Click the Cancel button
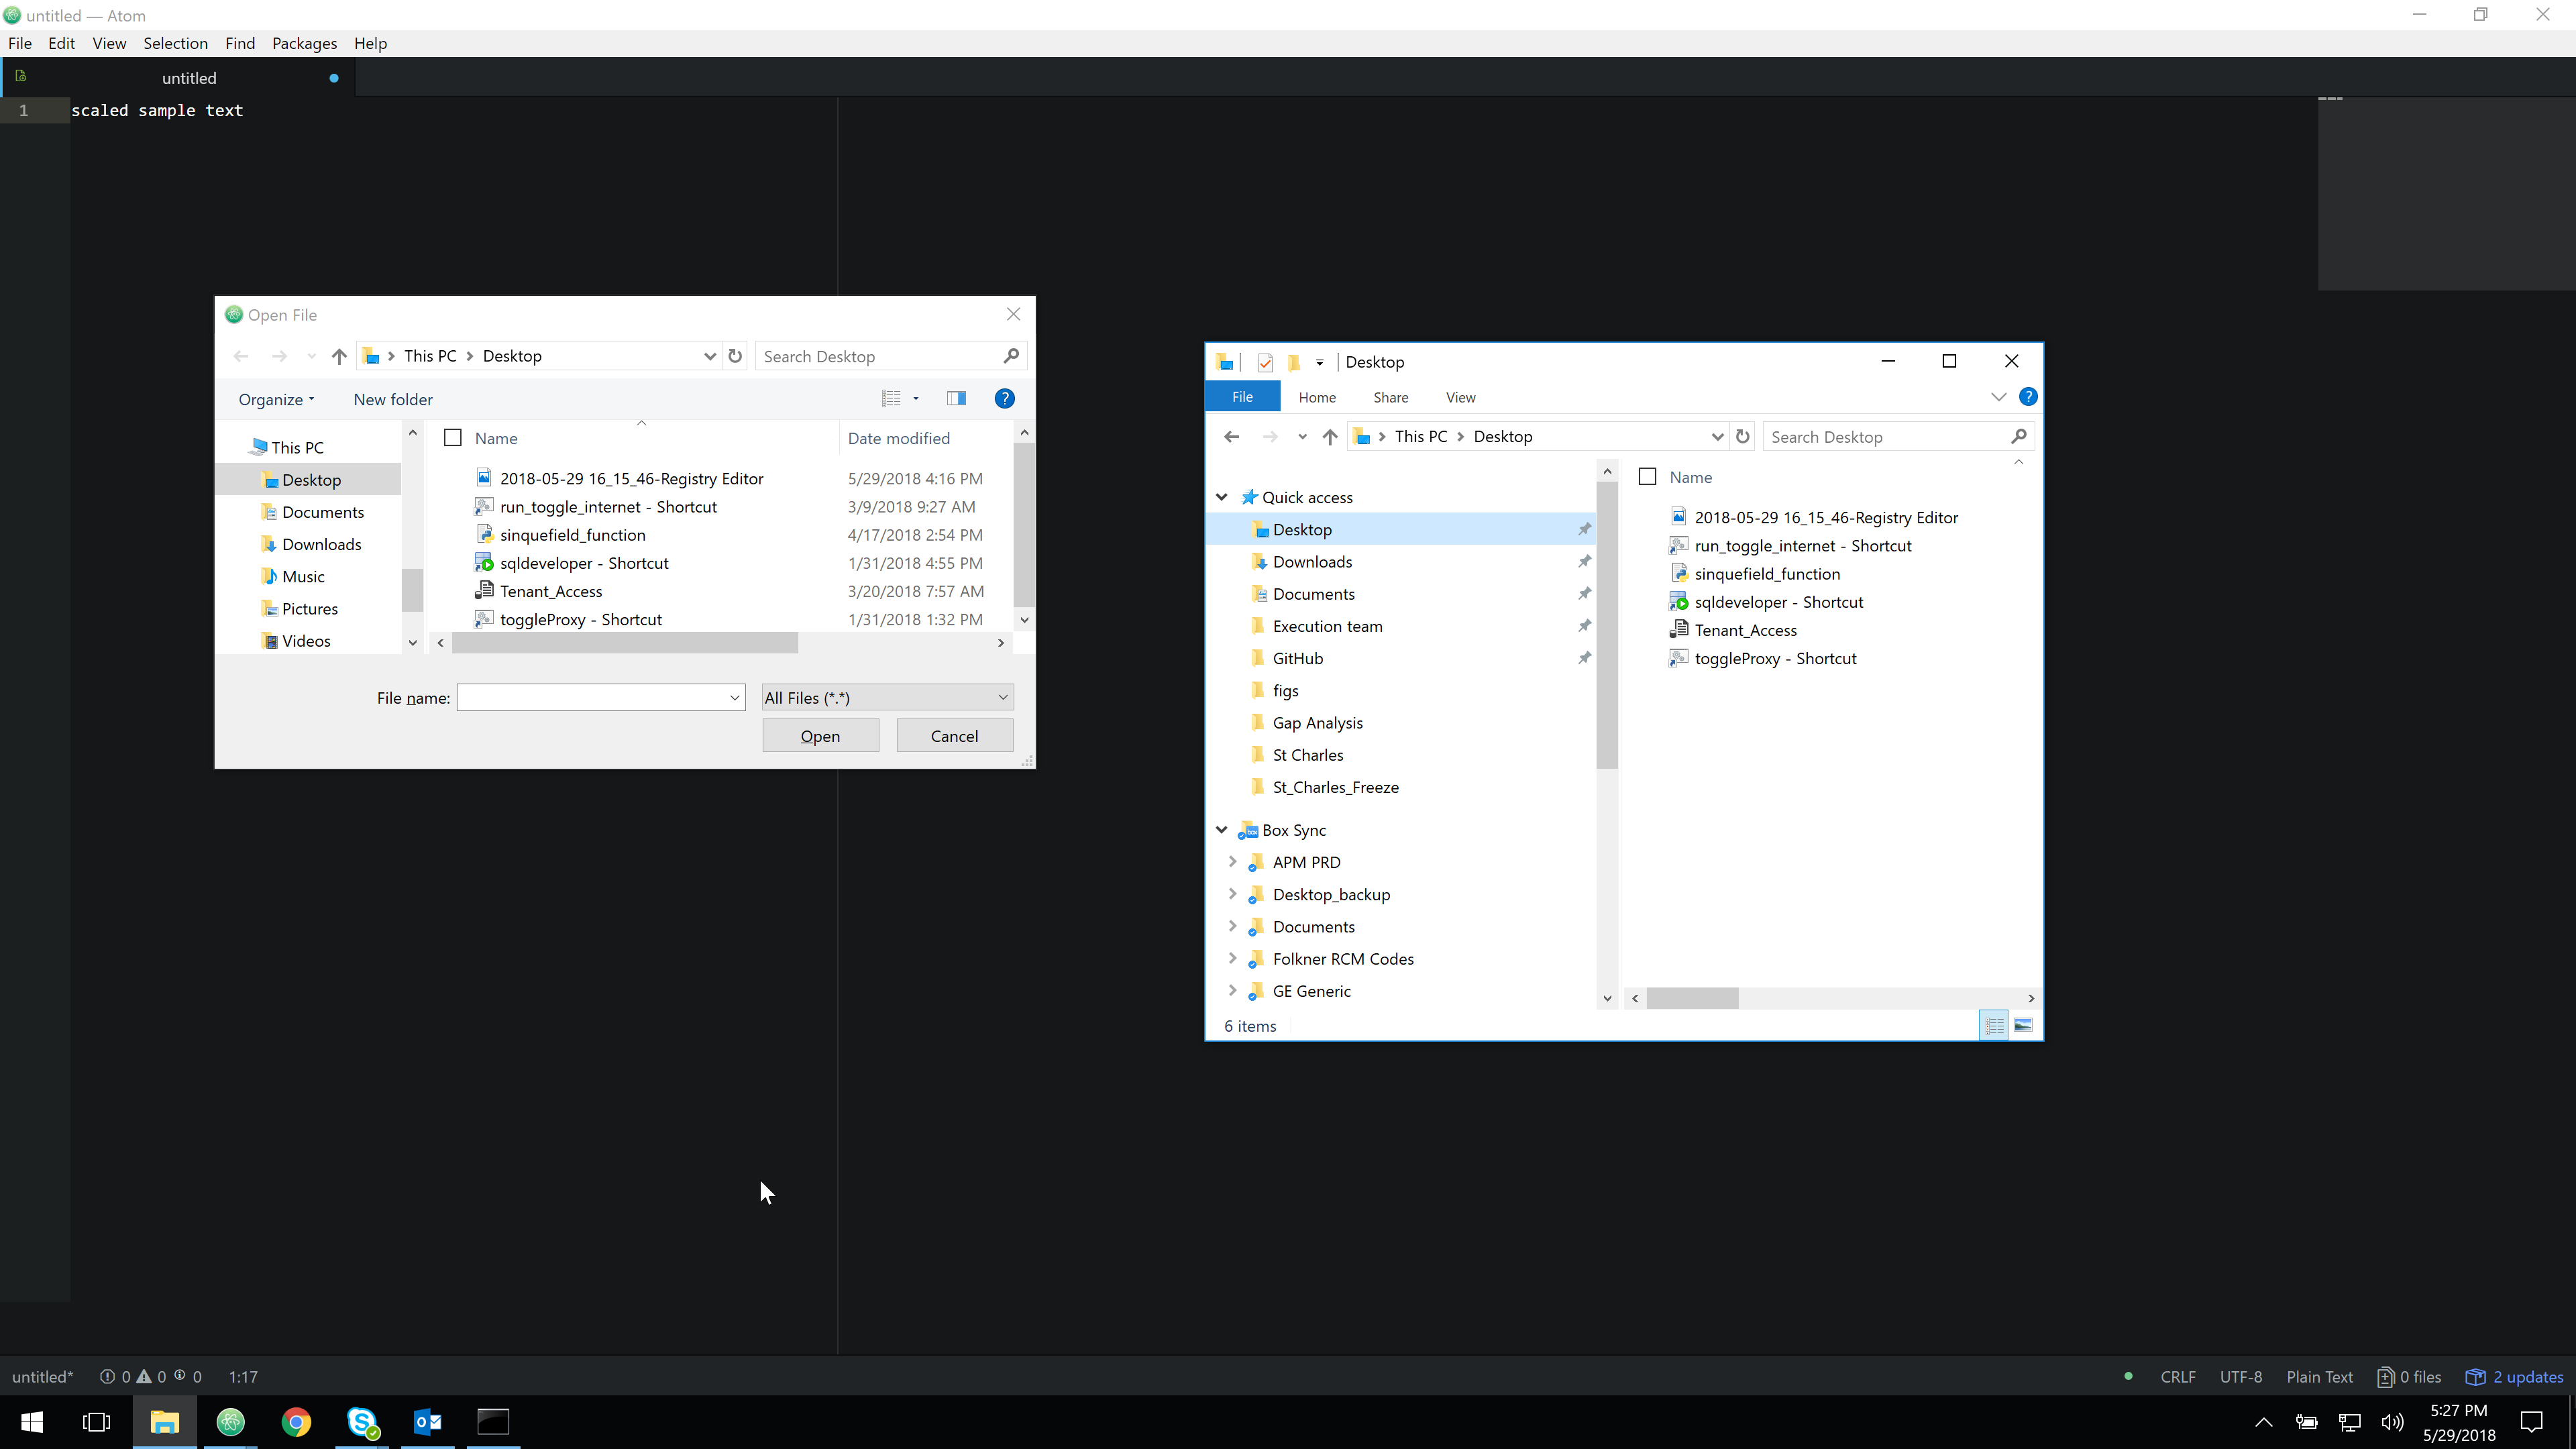The height and width of the screenshot is (1449, 2576). [955, 736]
